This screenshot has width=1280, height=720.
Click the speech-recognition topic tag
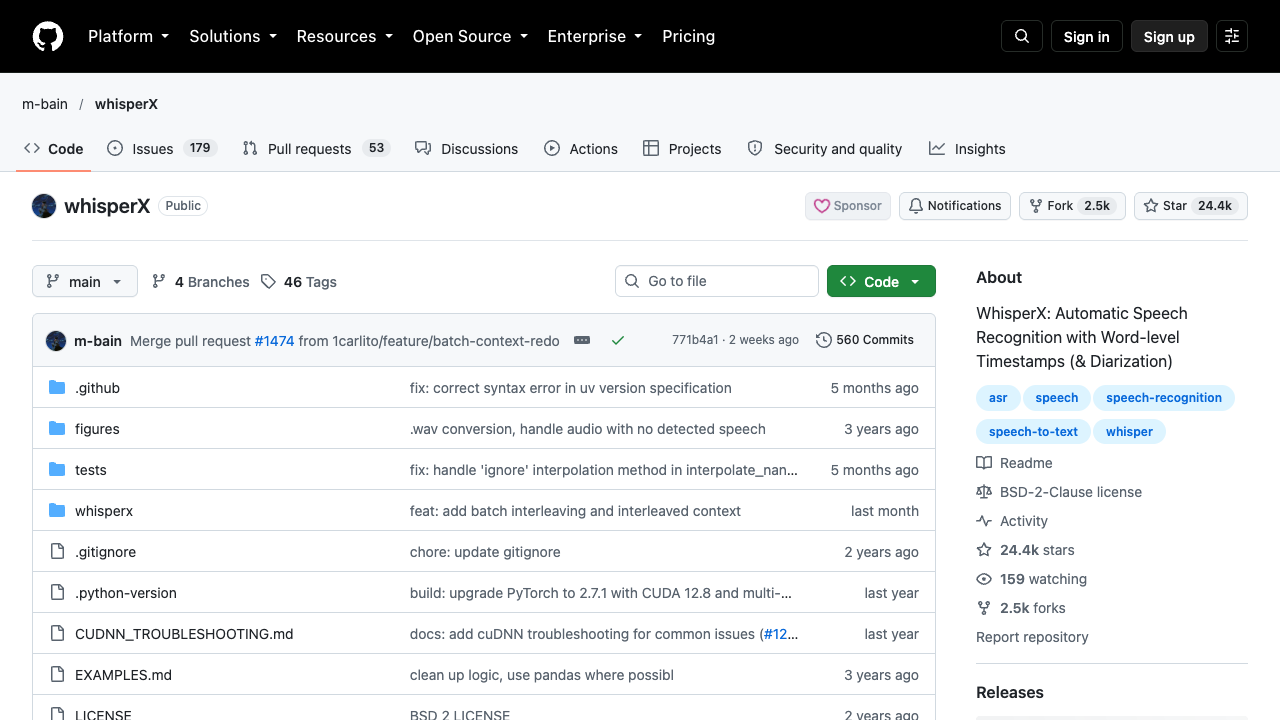pos(1164,398)
